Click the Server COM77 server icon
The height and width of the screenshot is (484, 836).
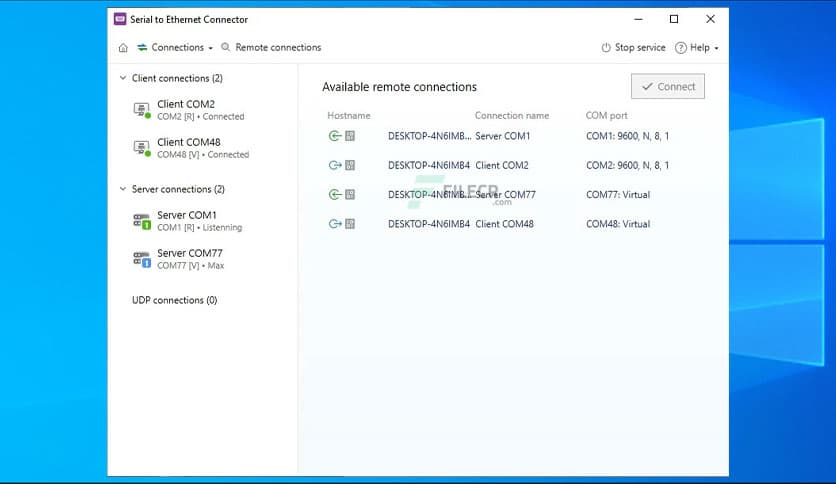142,259
